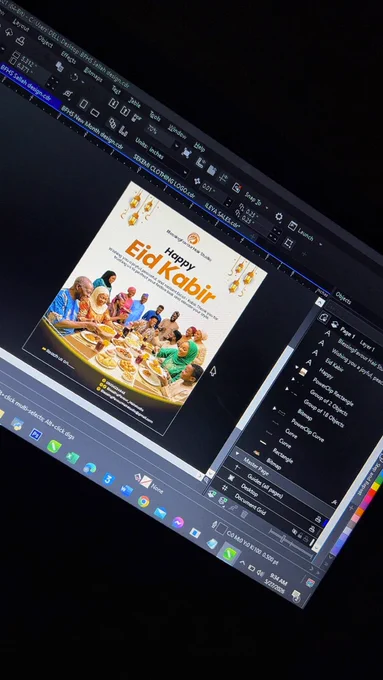Switch to BFHS Sallah design.cdr tab

click(26, 82)
